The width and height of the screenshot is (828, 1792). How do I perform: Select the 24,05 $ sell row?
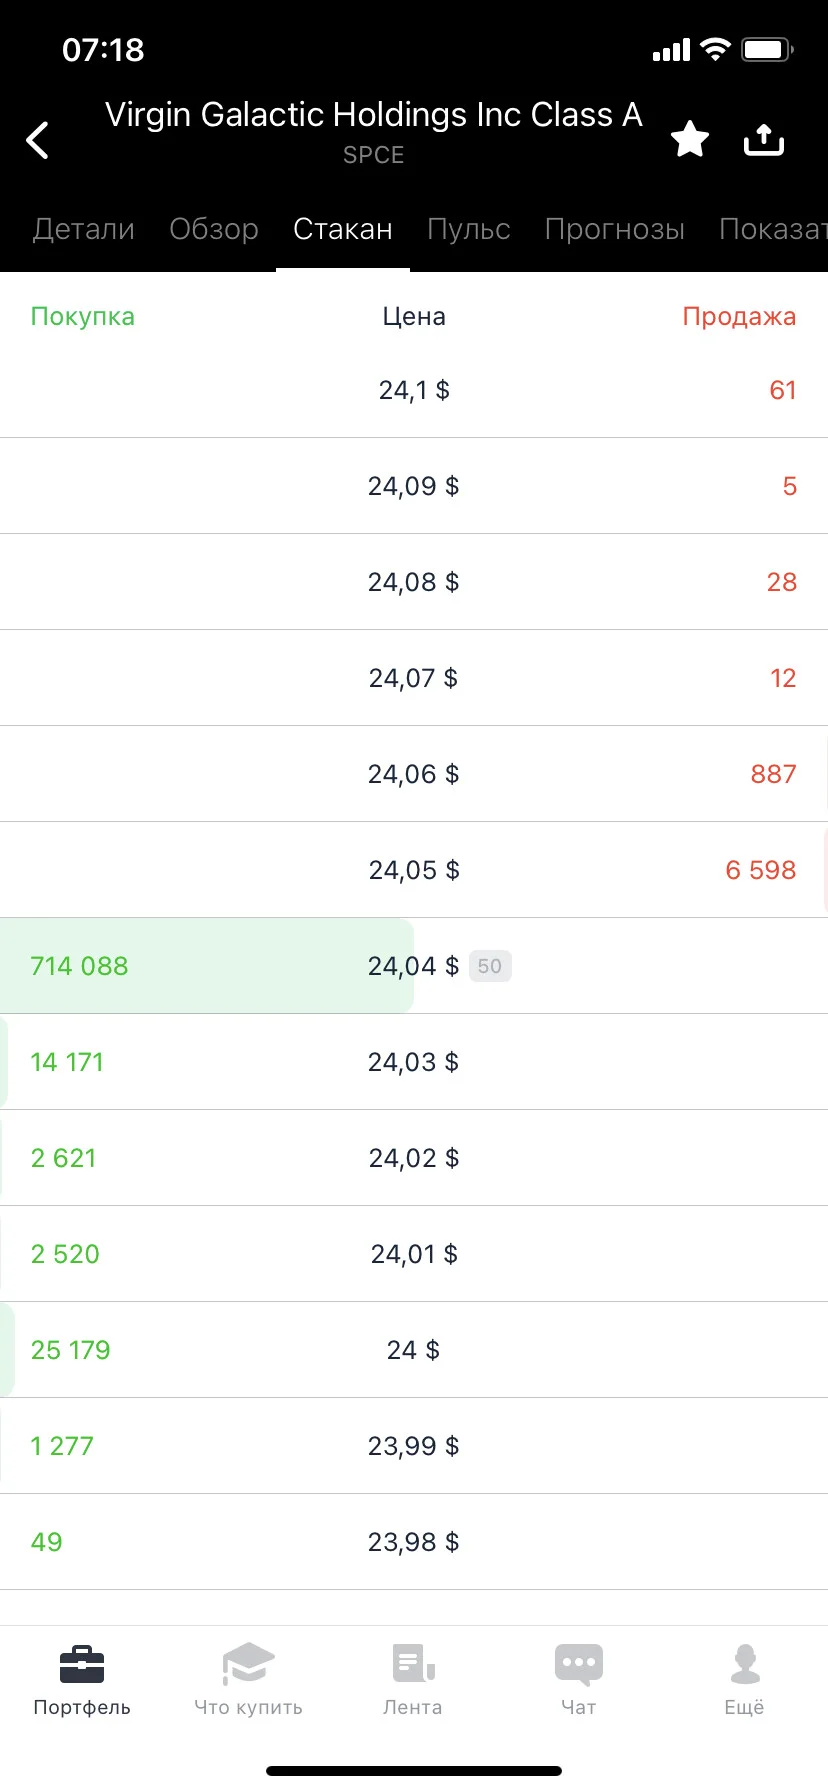[414, 870]
